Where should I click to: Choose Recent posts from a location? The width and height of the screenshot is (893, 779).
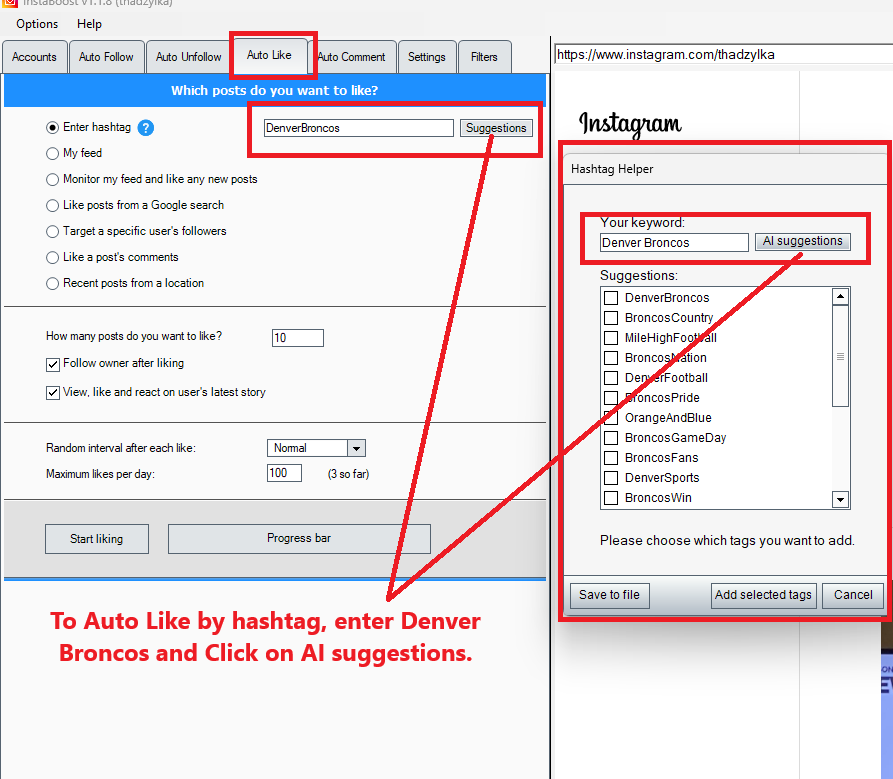52,284
